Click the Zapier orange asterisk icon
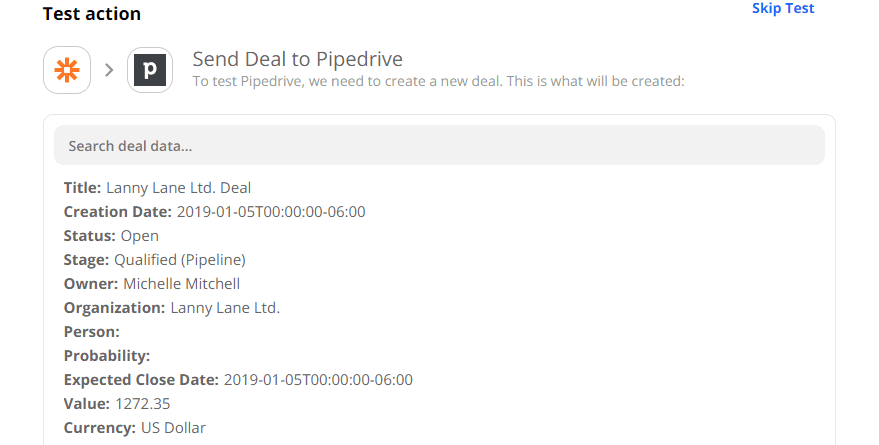Viewport: 879px width, 445px height. (x=67, y=70)
